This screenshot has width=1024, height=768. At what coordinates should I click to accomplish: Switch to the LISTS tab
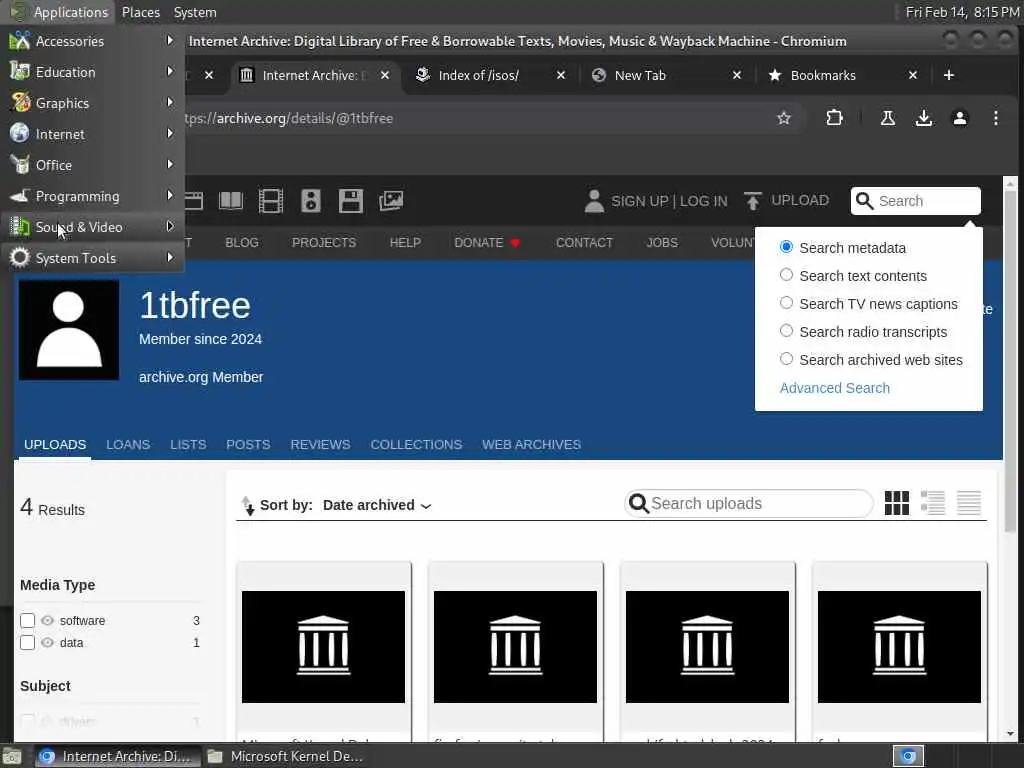tap(188, 444)
